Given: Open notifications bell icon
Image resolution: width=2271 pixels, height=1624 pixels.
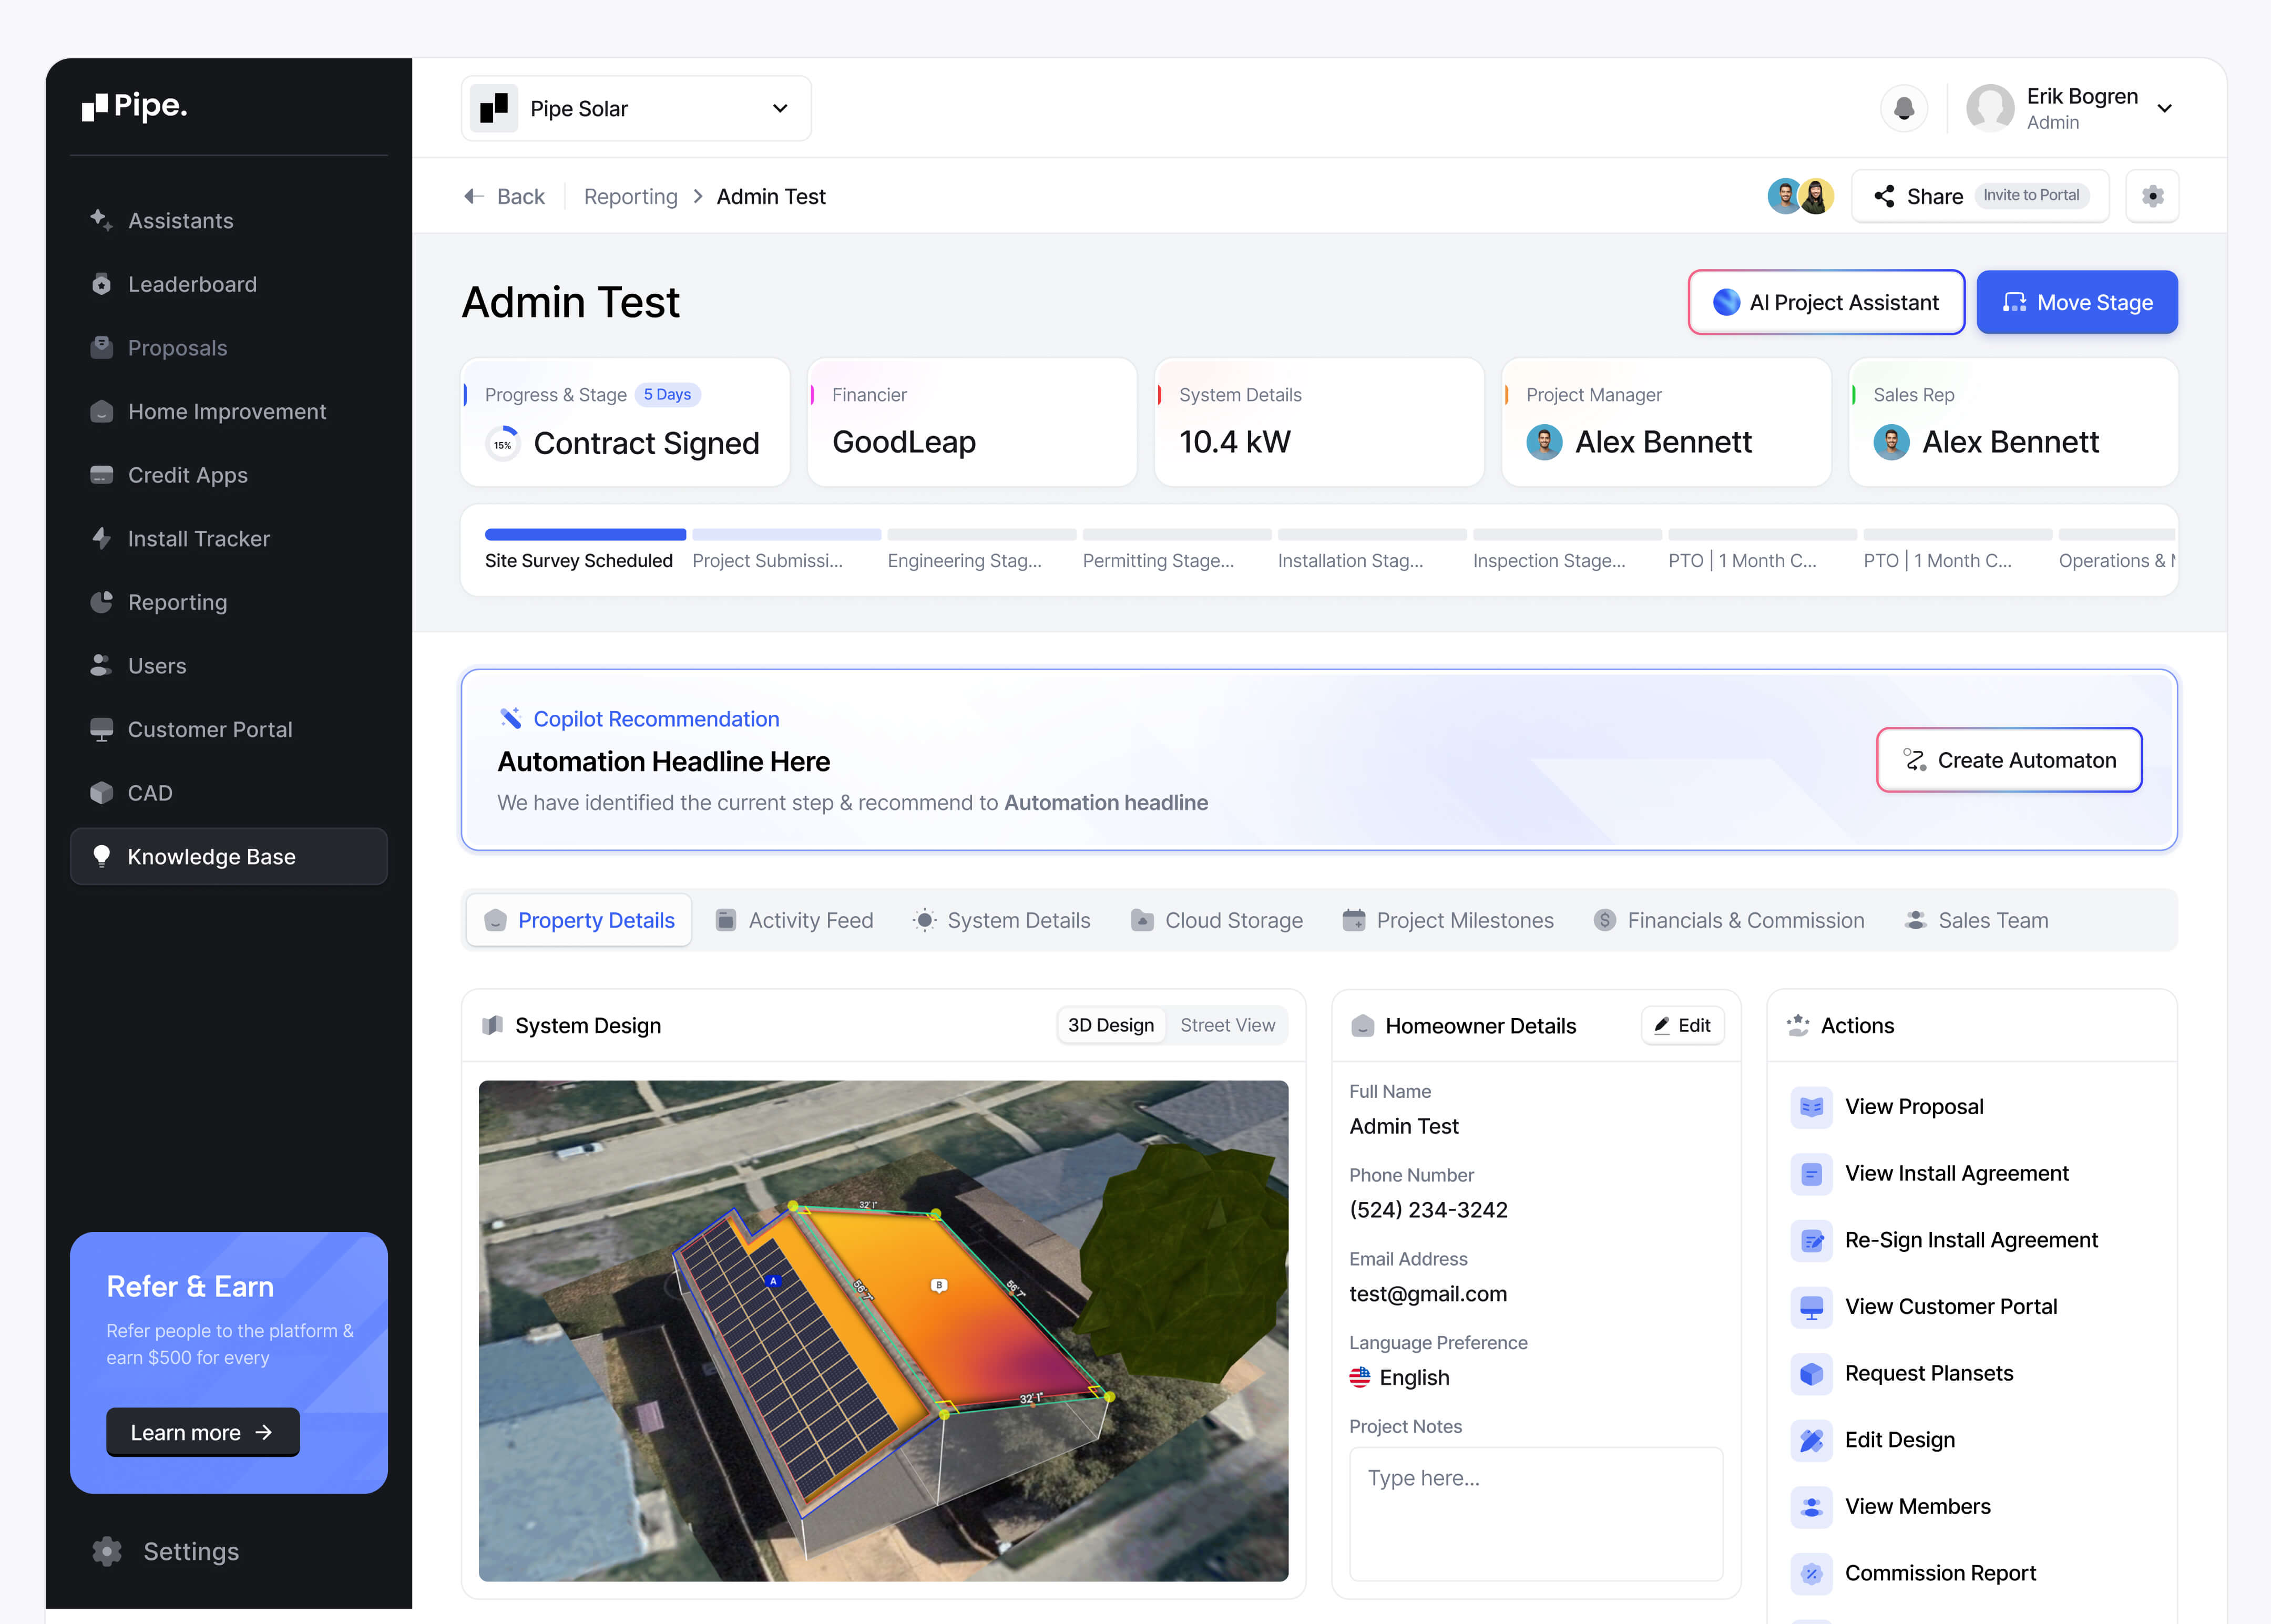Looking at the screenshot, I should tap(1904, 108).
